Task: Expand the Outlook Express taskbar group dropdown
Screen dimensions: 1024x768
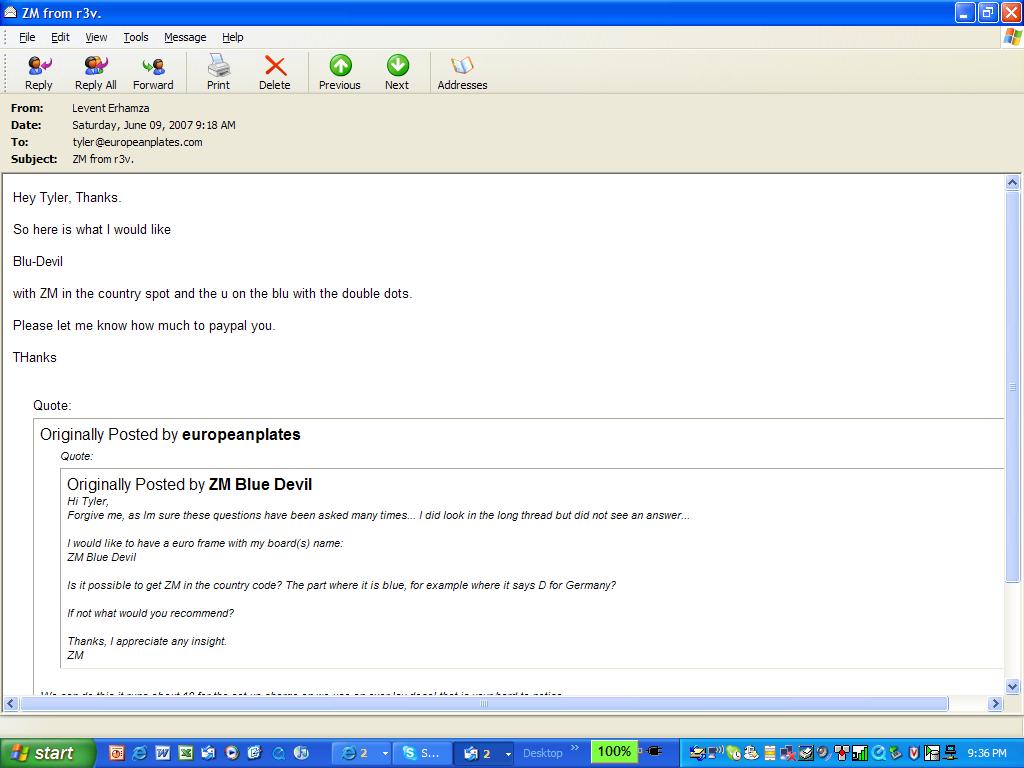Action: point(507,753)
